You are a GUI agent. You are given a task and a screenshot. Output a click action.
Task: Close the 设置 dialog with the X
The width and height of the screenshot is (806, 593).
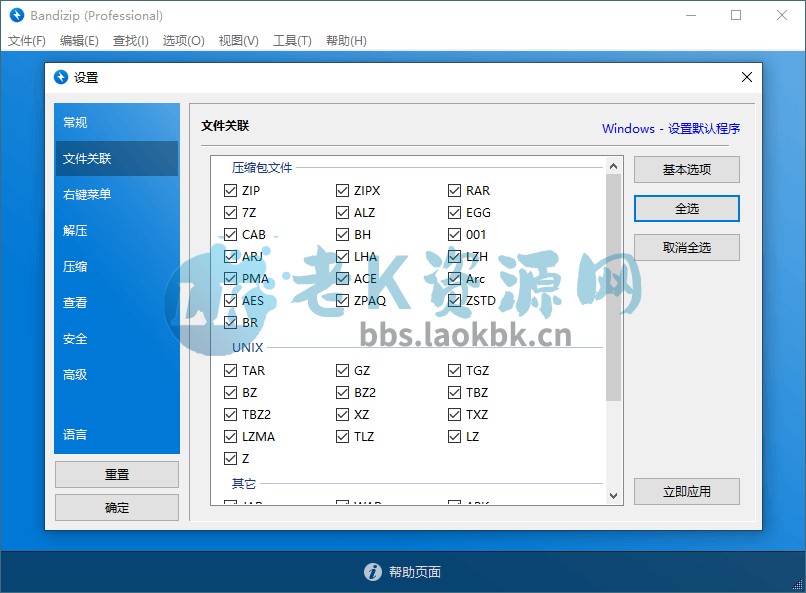(746, 77)
